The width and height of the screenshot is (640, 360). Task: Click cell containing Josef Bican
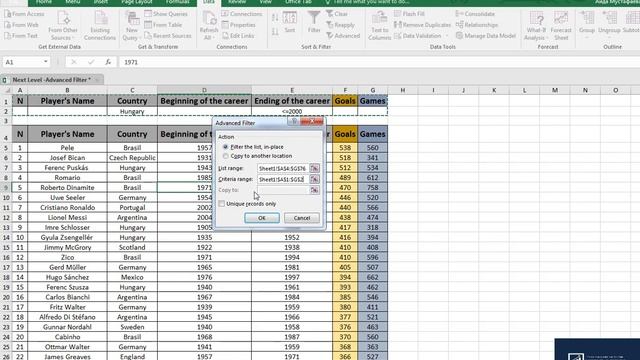(67, 158)
